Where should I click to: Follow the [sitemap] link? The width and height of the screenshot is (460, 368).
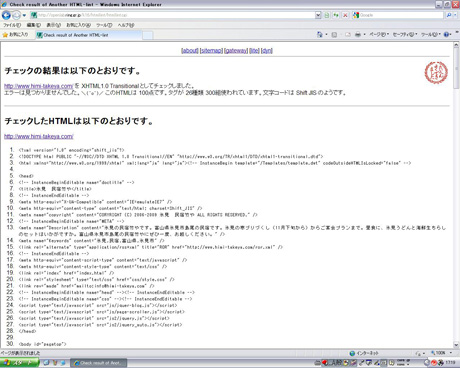[211, 51]
